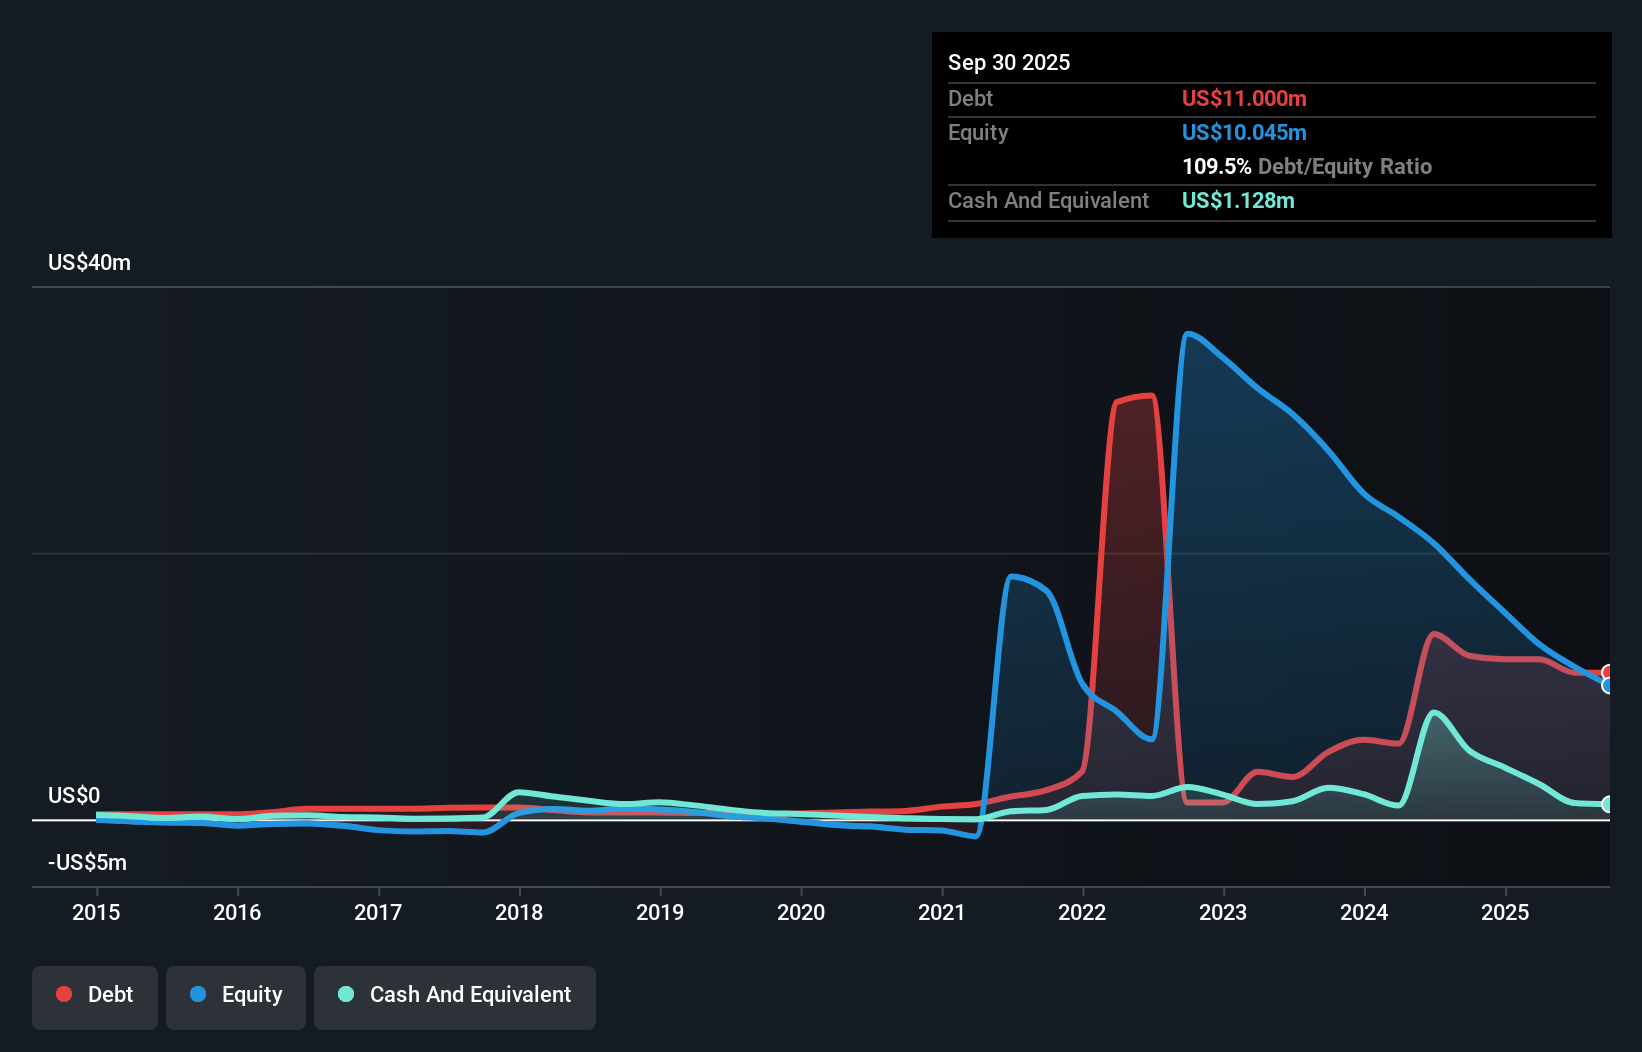Click the teal Cash And Equivalent legend dot
The image size is (1642, 1052).
tap(345, 994)
